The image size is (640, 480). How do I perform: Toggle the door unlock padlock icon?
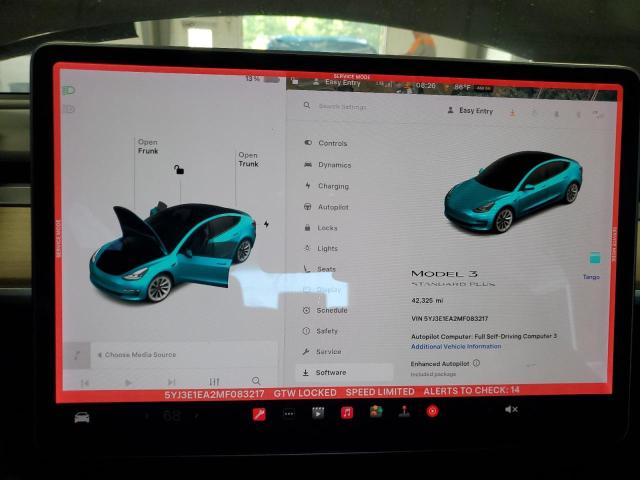(179, 169)
